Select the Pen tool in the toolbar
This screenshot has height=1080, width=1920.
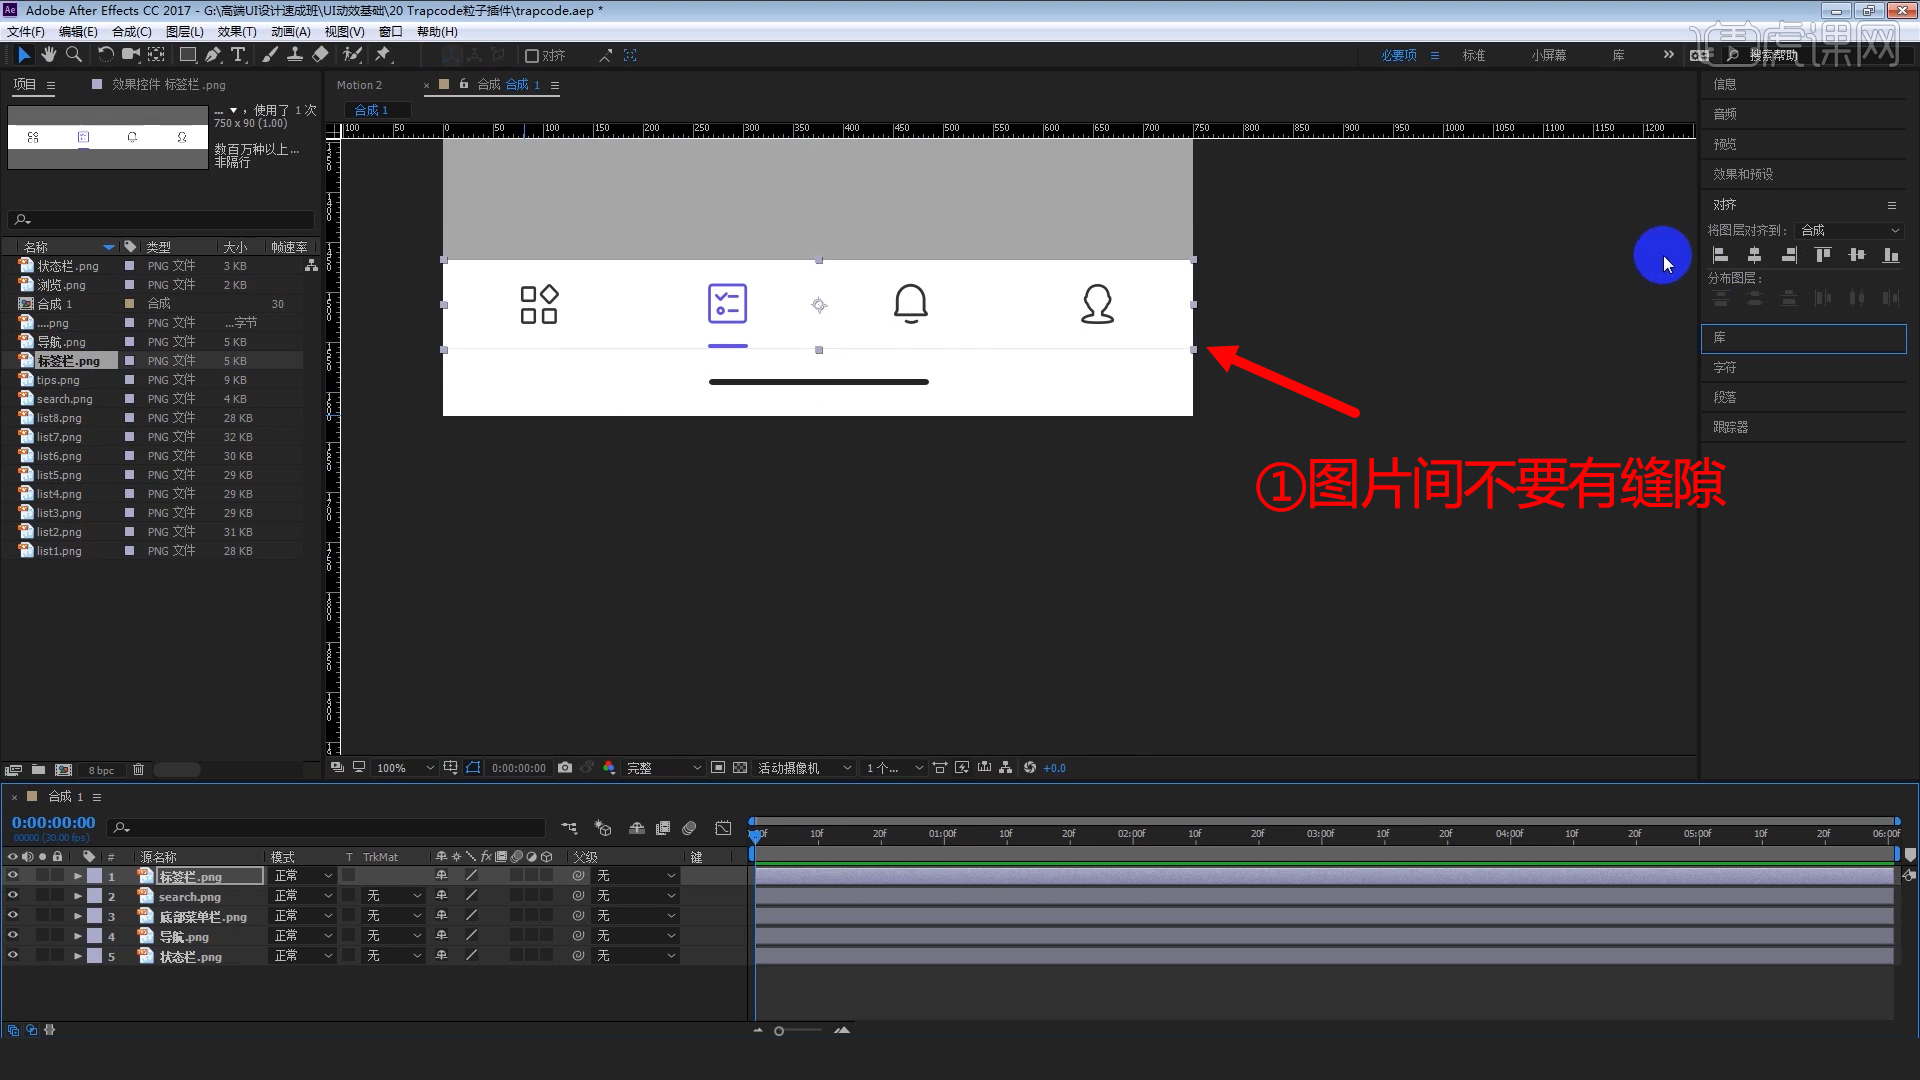pos(213,55)
